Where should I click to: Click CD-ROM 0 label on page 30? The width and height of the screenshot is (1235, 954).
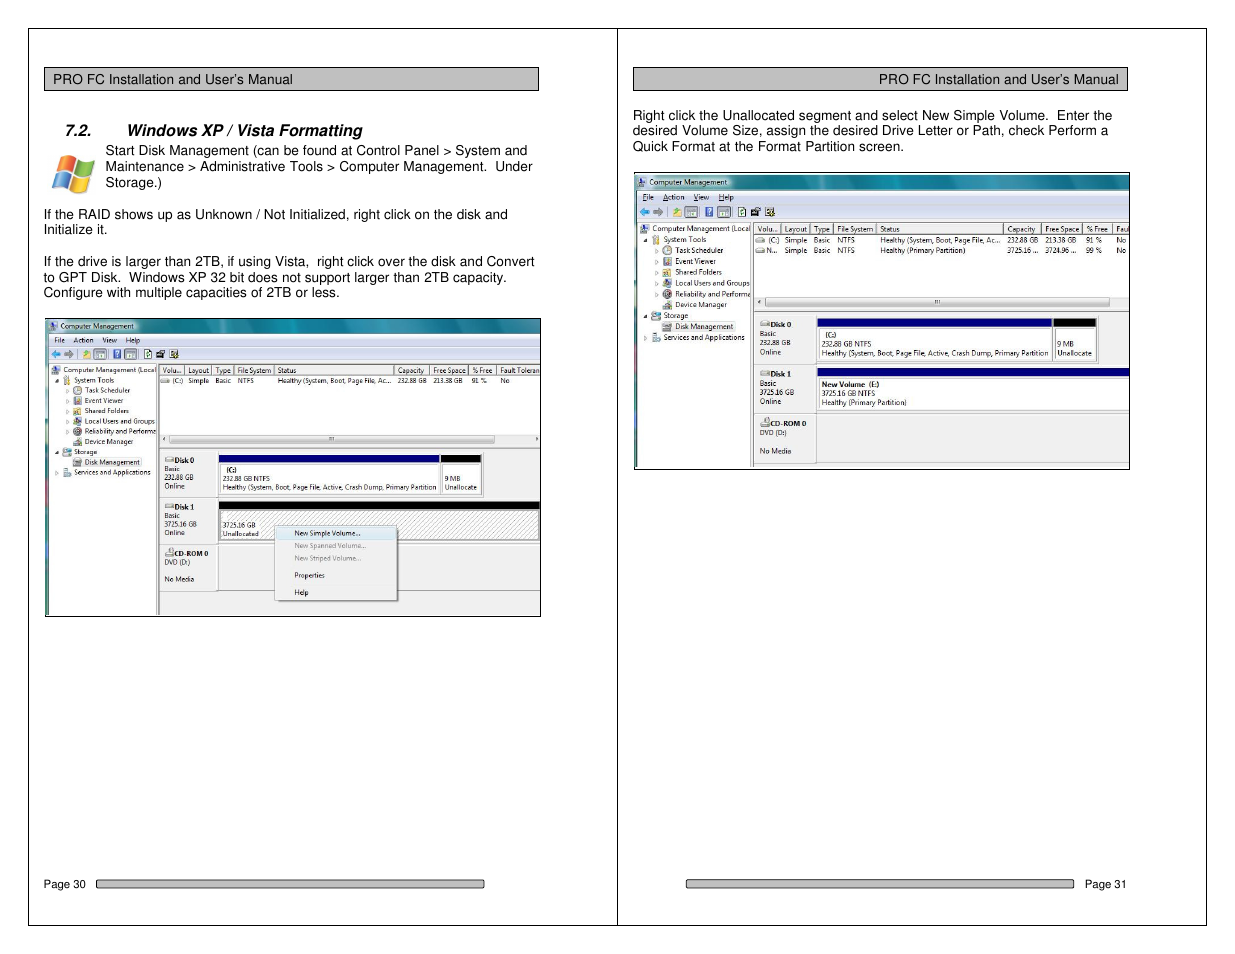[x=187, y=553]
